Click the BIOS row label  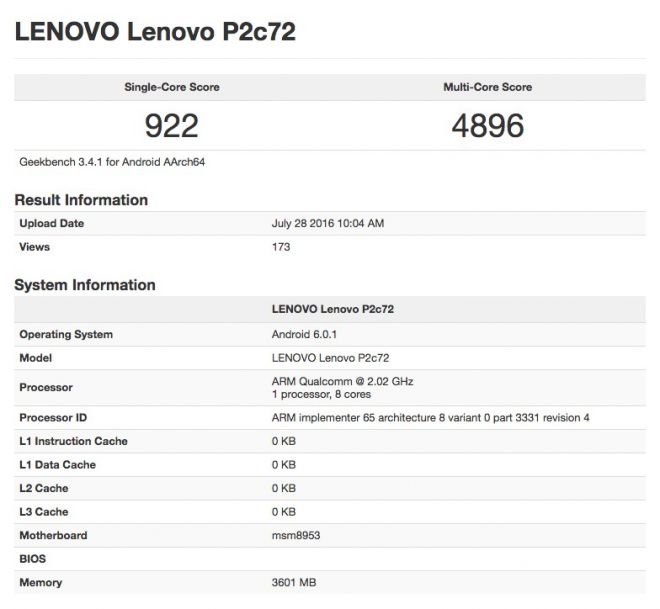32,559
